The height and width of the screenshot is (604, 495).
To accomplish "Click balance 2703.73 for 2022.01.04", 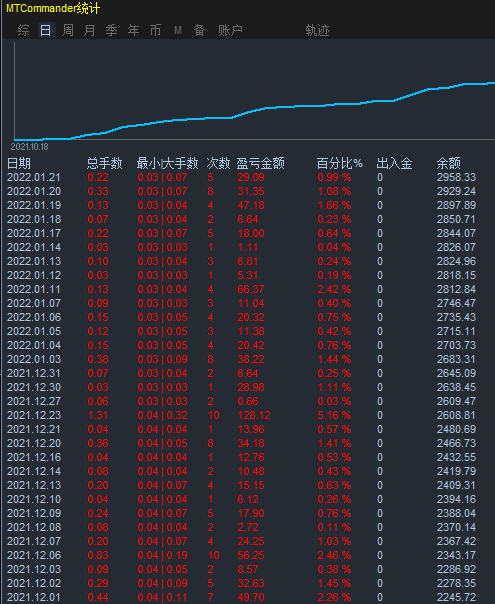I will pyautogui.click(x=456, y=346).
